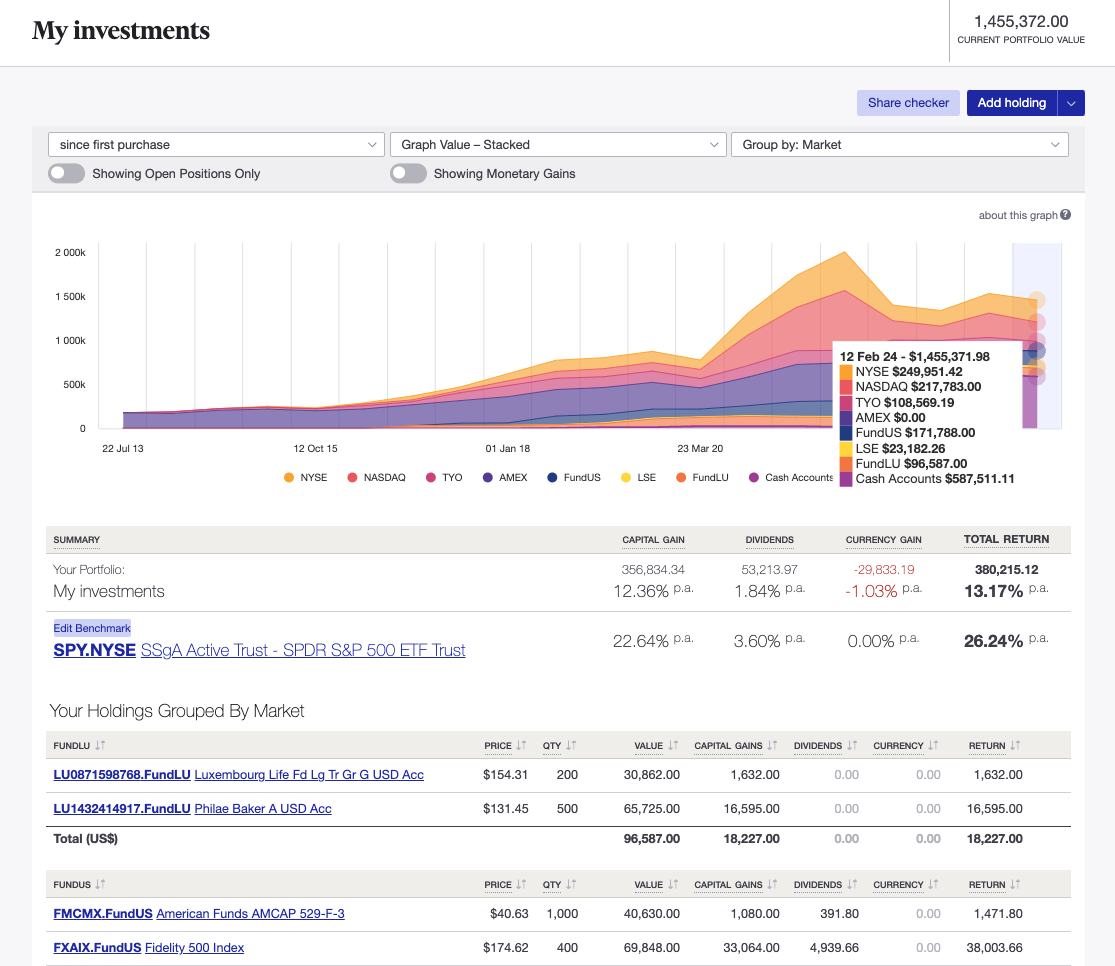The width and height of the screenshot is (1115, 966).
Task: Click the Edit Benchmark link
Action: coord(92,628)
